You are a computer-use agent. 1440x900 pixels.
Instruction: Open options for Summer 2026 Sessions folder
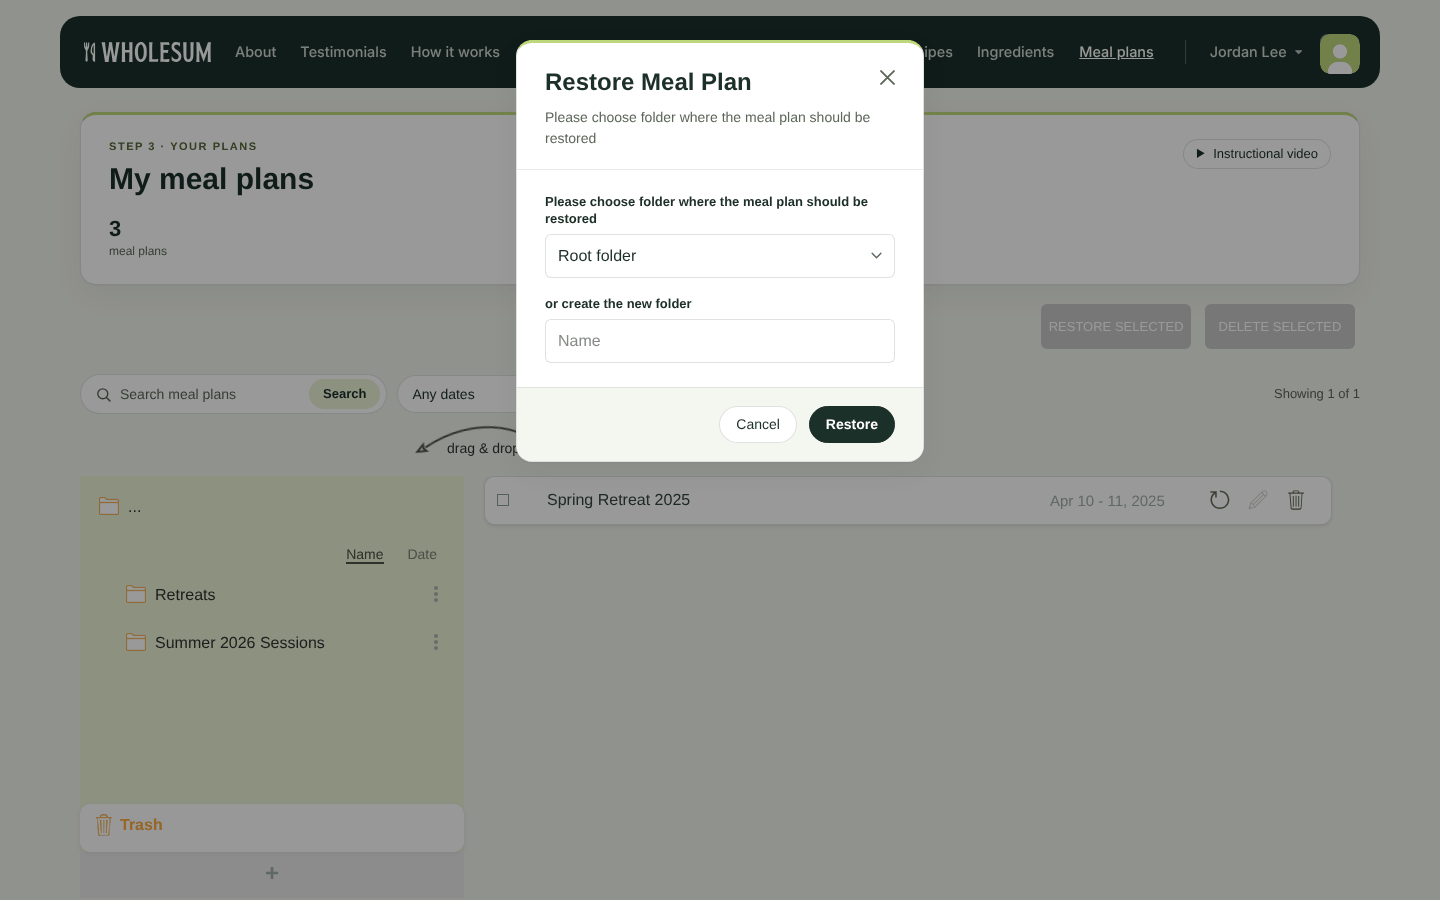[436, 642]
